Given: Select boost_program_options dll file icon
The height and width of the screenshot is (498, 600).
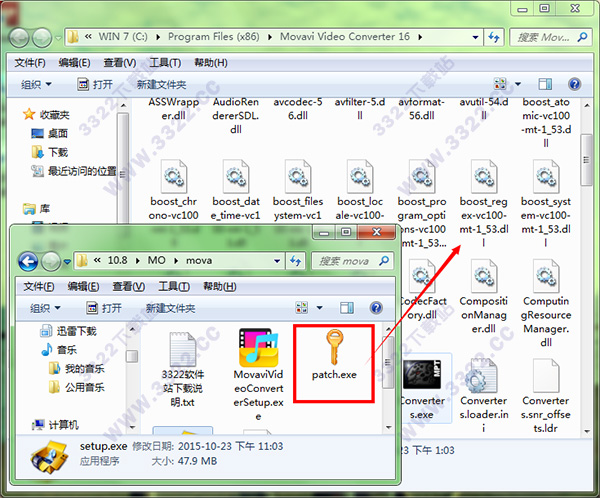Looking at the screenshot, I should (422, 176).
